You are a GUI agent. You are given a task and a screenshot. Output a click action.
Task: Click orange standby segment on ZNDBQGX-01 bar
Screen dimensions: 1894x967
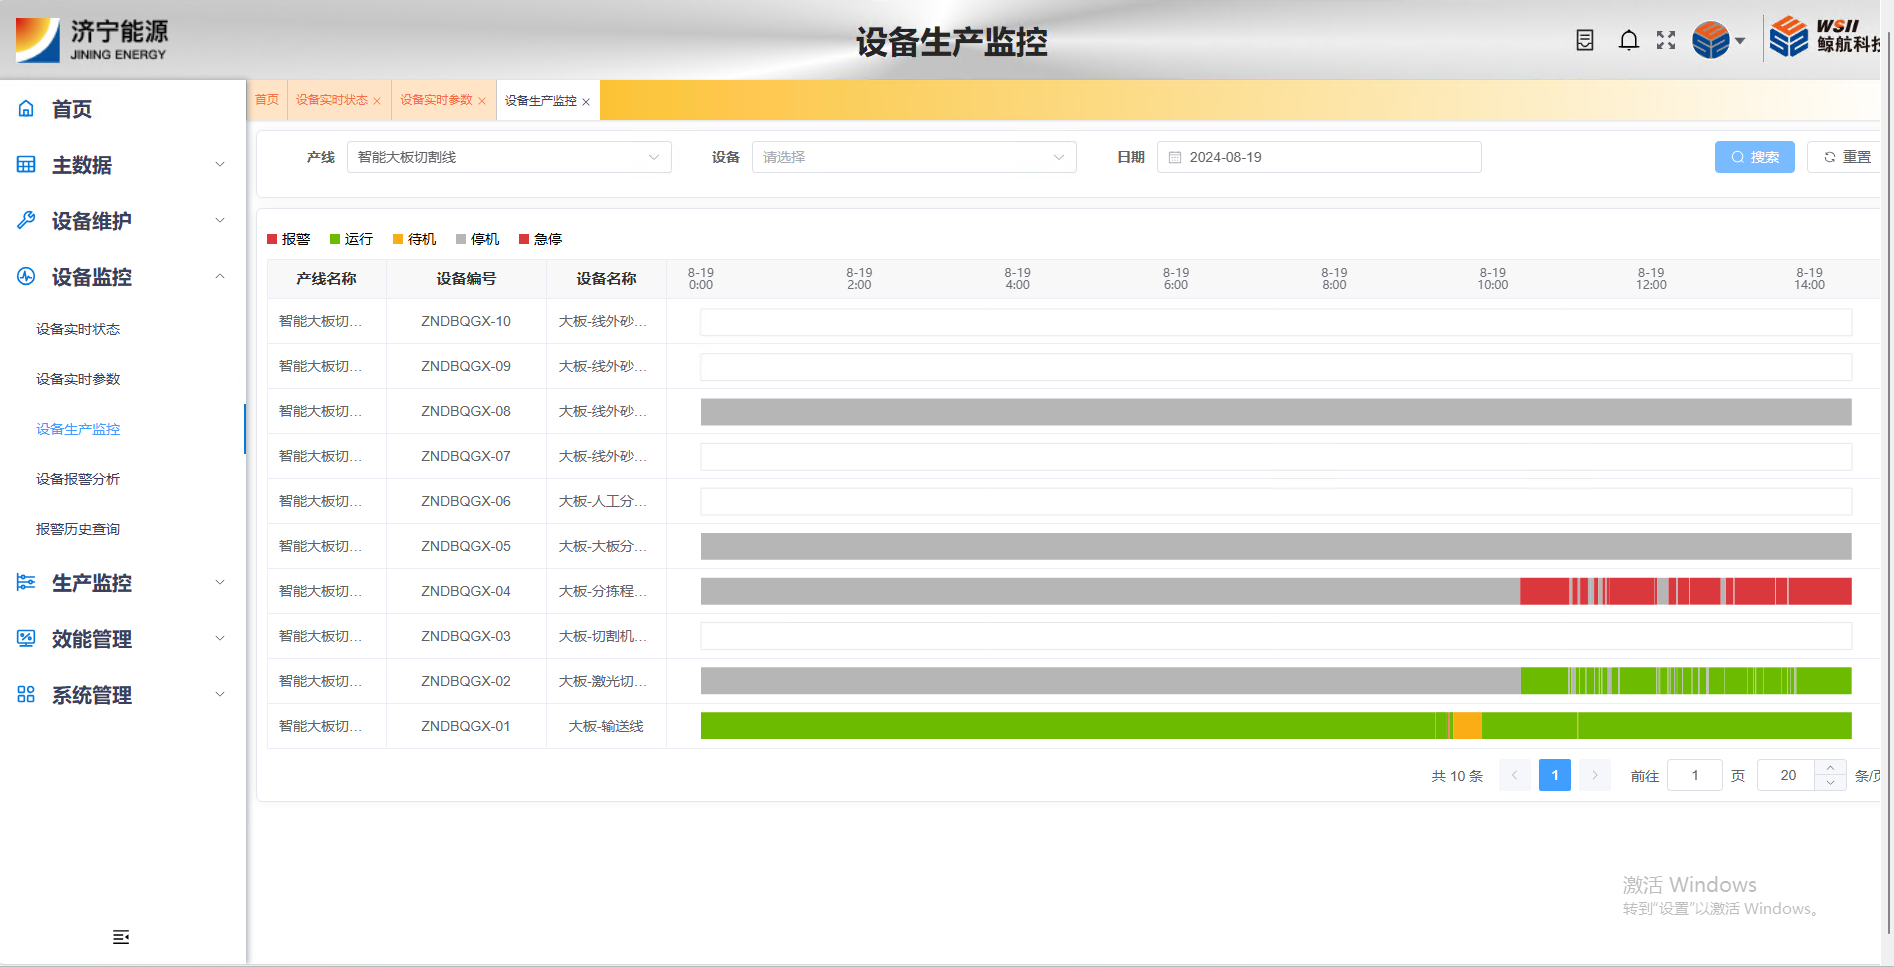coord(1467,726)
